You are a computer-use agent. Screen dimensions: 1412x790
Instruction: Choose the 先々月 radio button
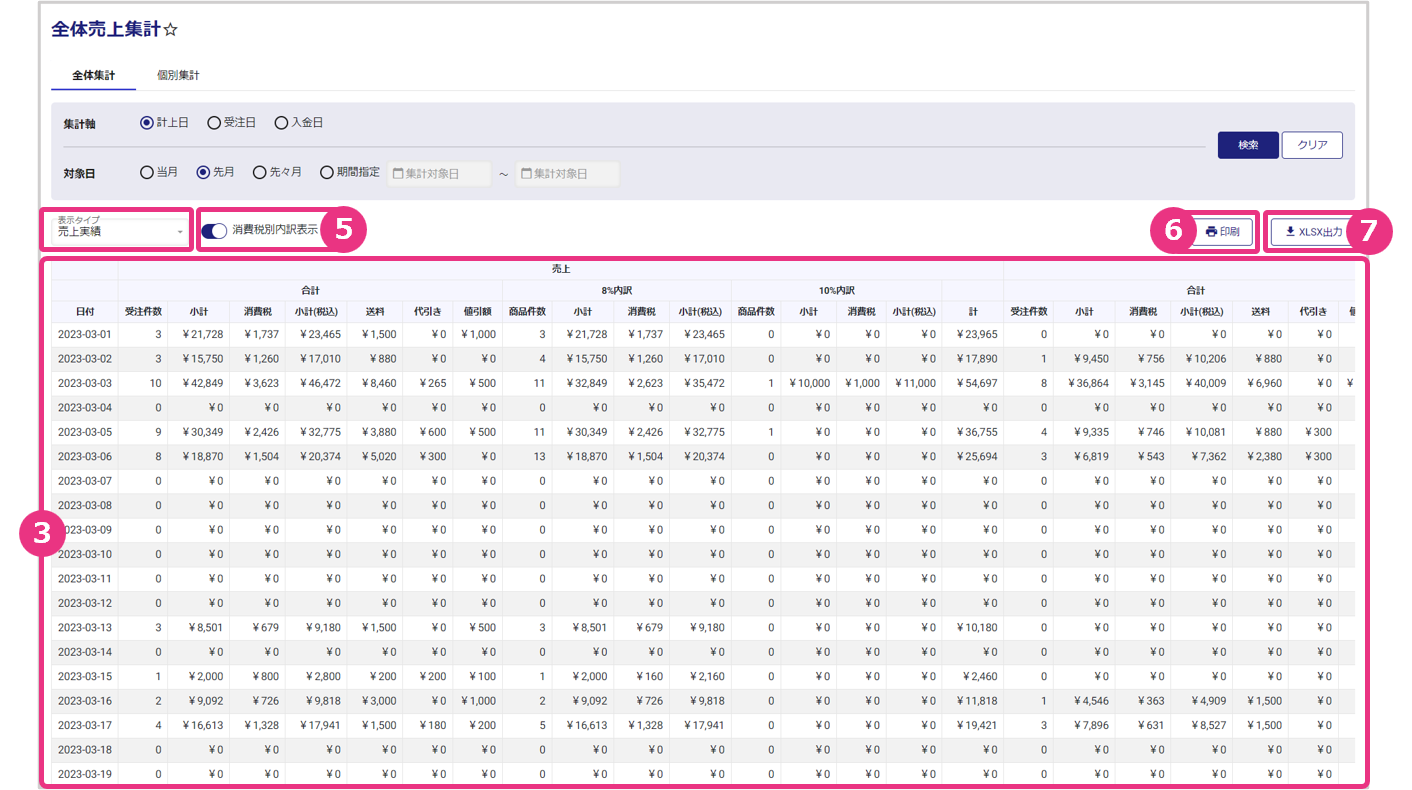coord(260,172)
